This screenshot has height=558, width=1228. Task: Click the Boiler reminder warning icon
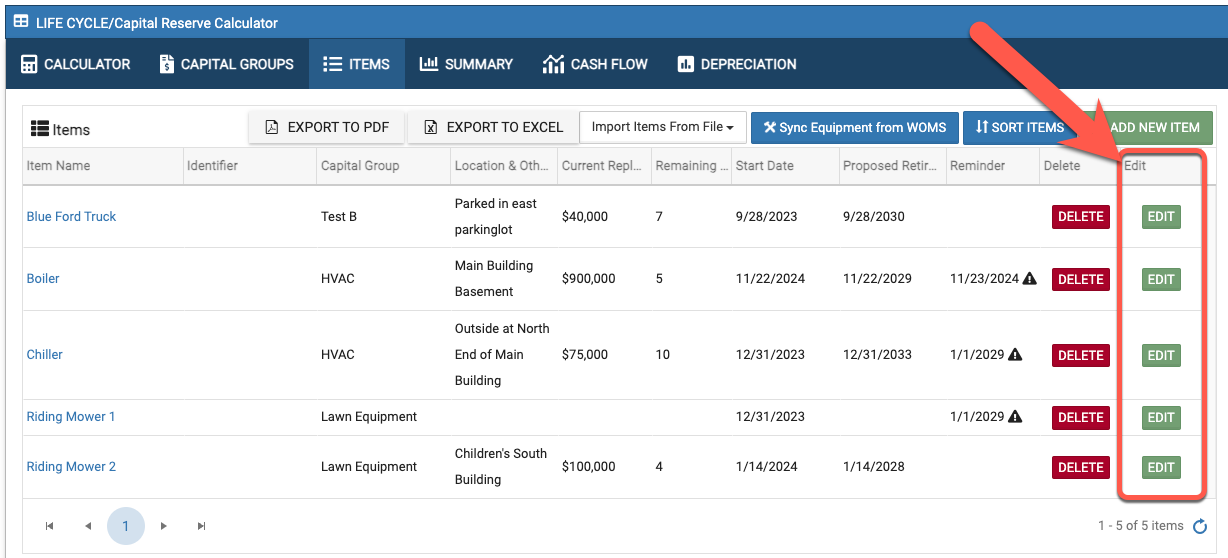click(x=1029, y=279)
